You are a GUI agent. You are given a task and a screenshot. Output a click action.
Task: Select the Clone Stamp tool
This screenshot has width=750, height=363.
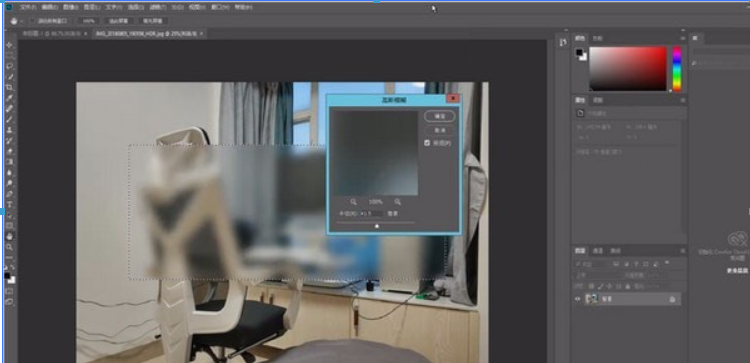[9, 130]
